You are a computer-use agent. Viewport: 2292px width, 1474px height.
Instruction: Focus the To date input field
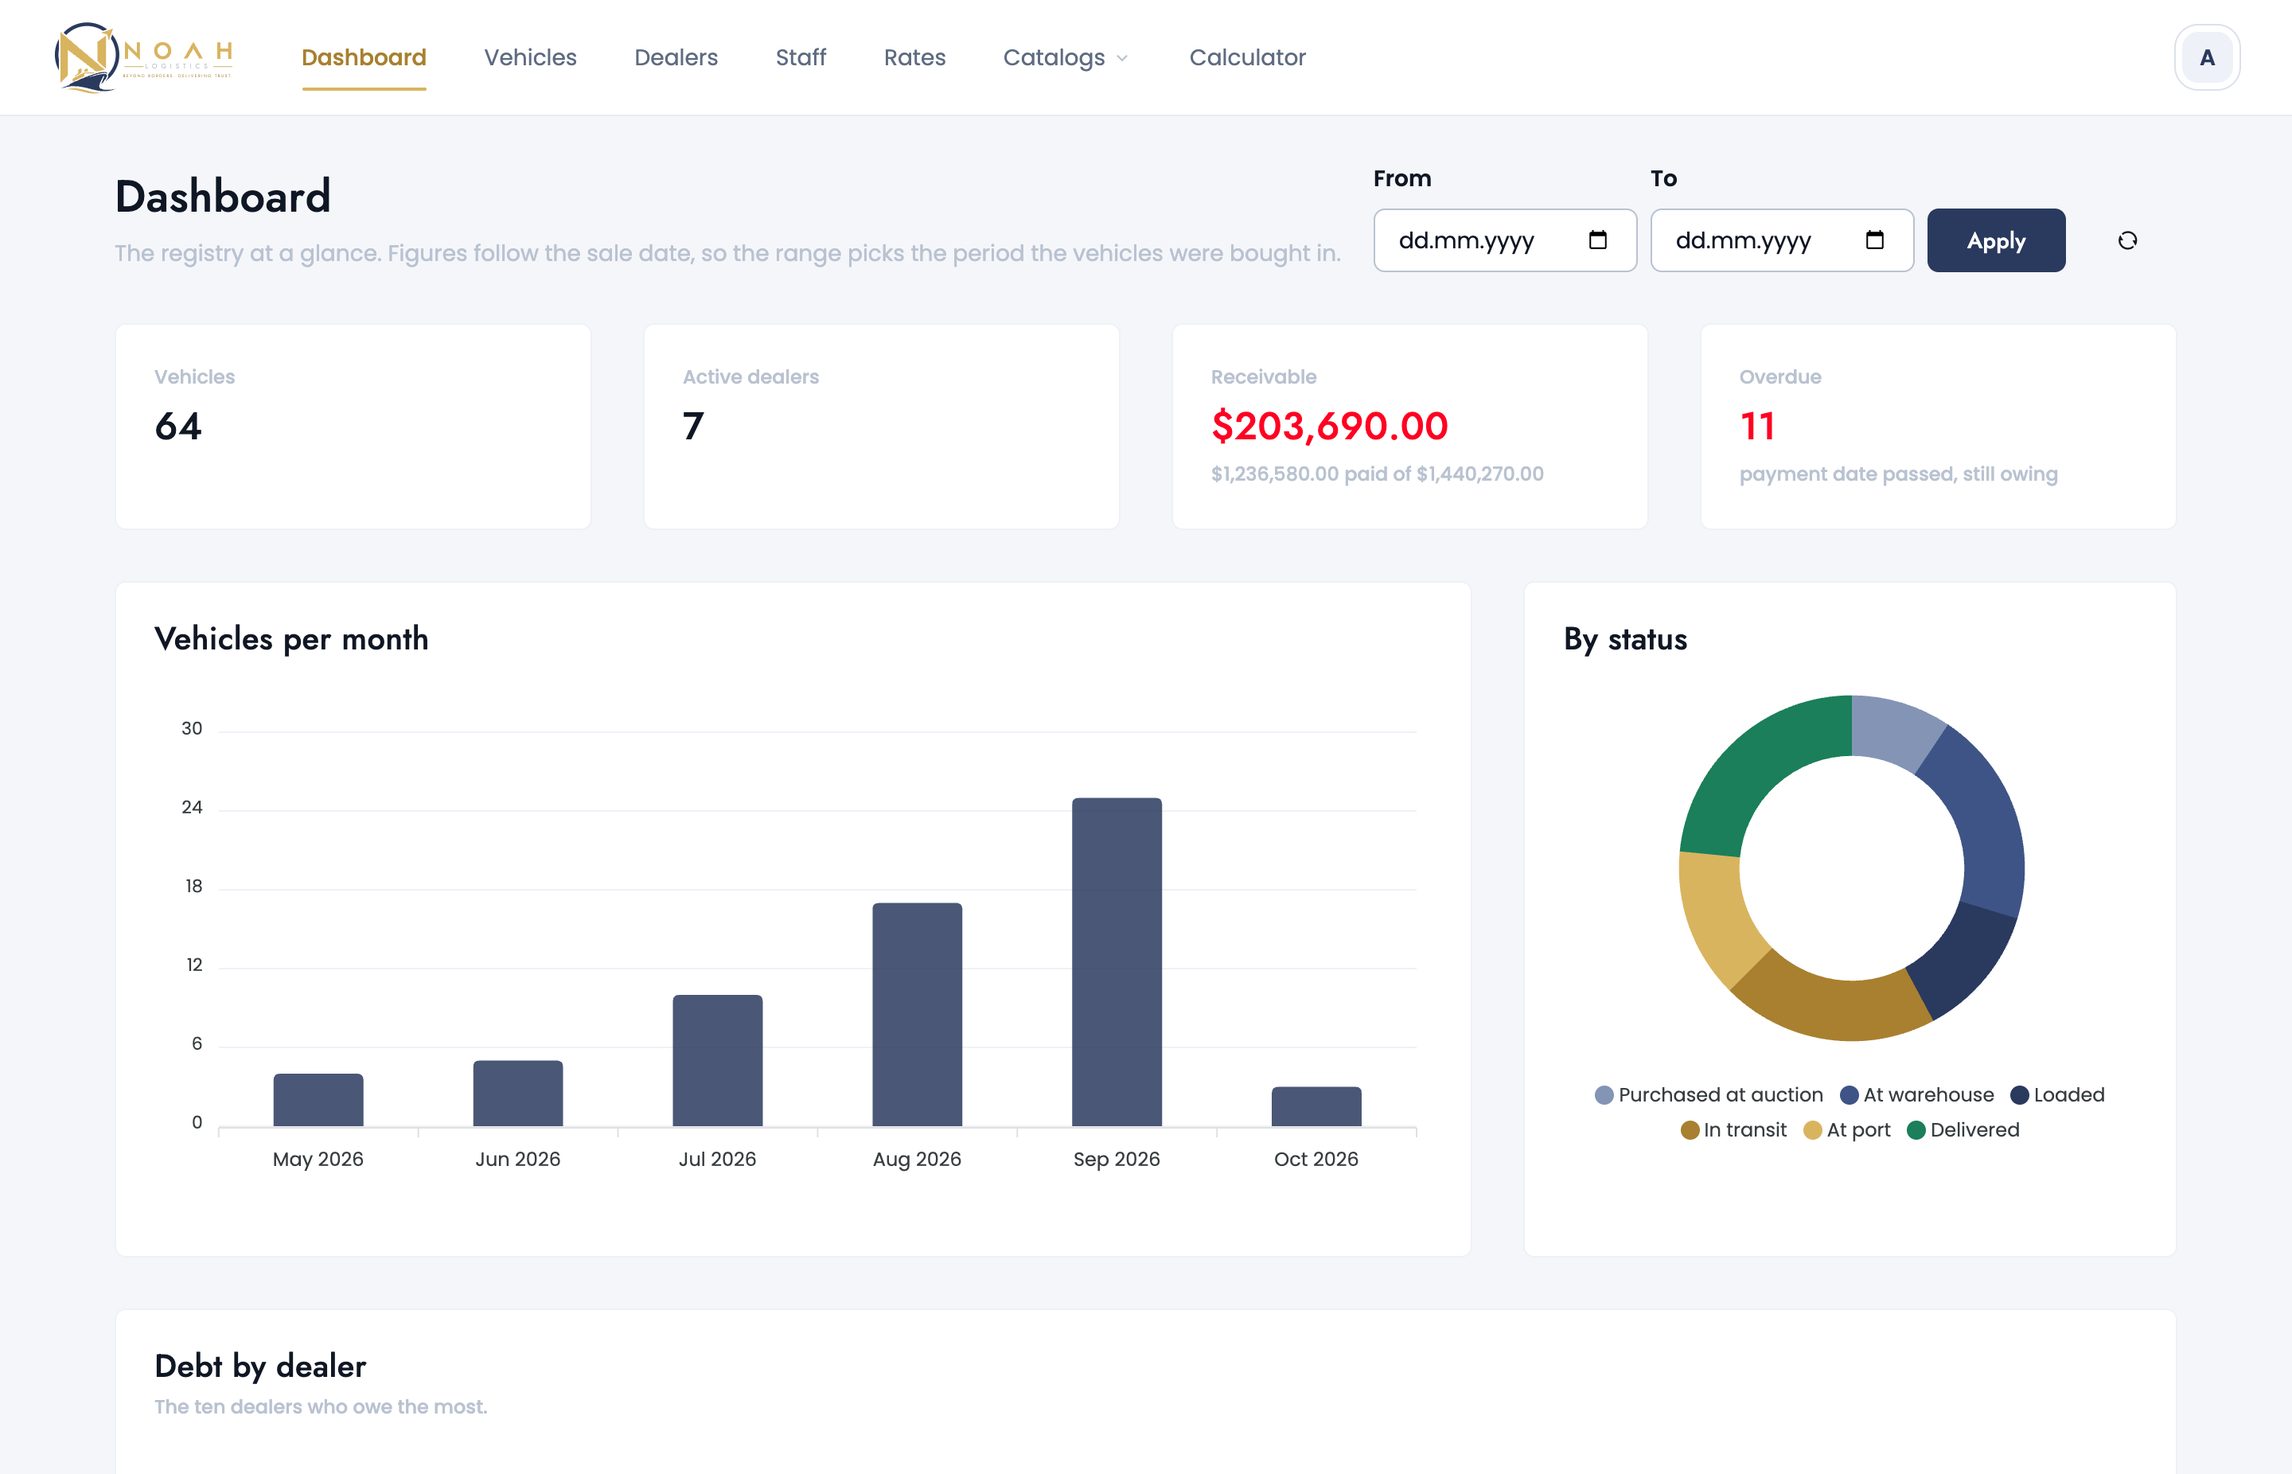[1782, 240]
